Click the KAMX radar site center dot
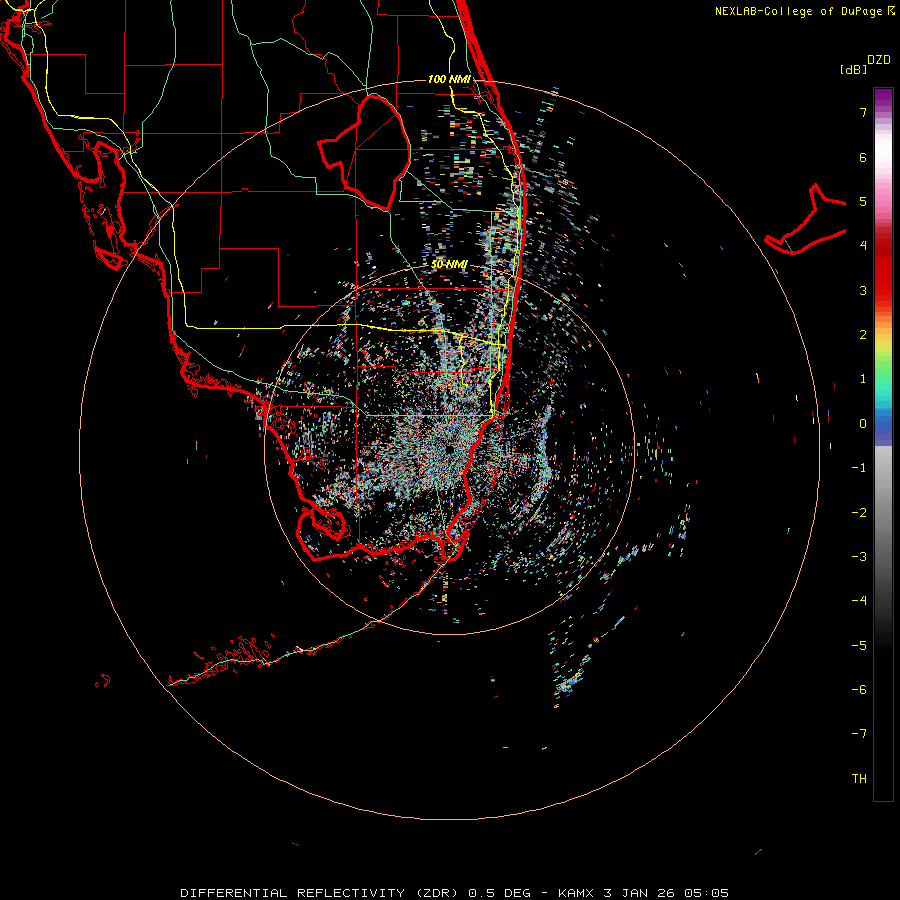 click(x=449, y=449)
